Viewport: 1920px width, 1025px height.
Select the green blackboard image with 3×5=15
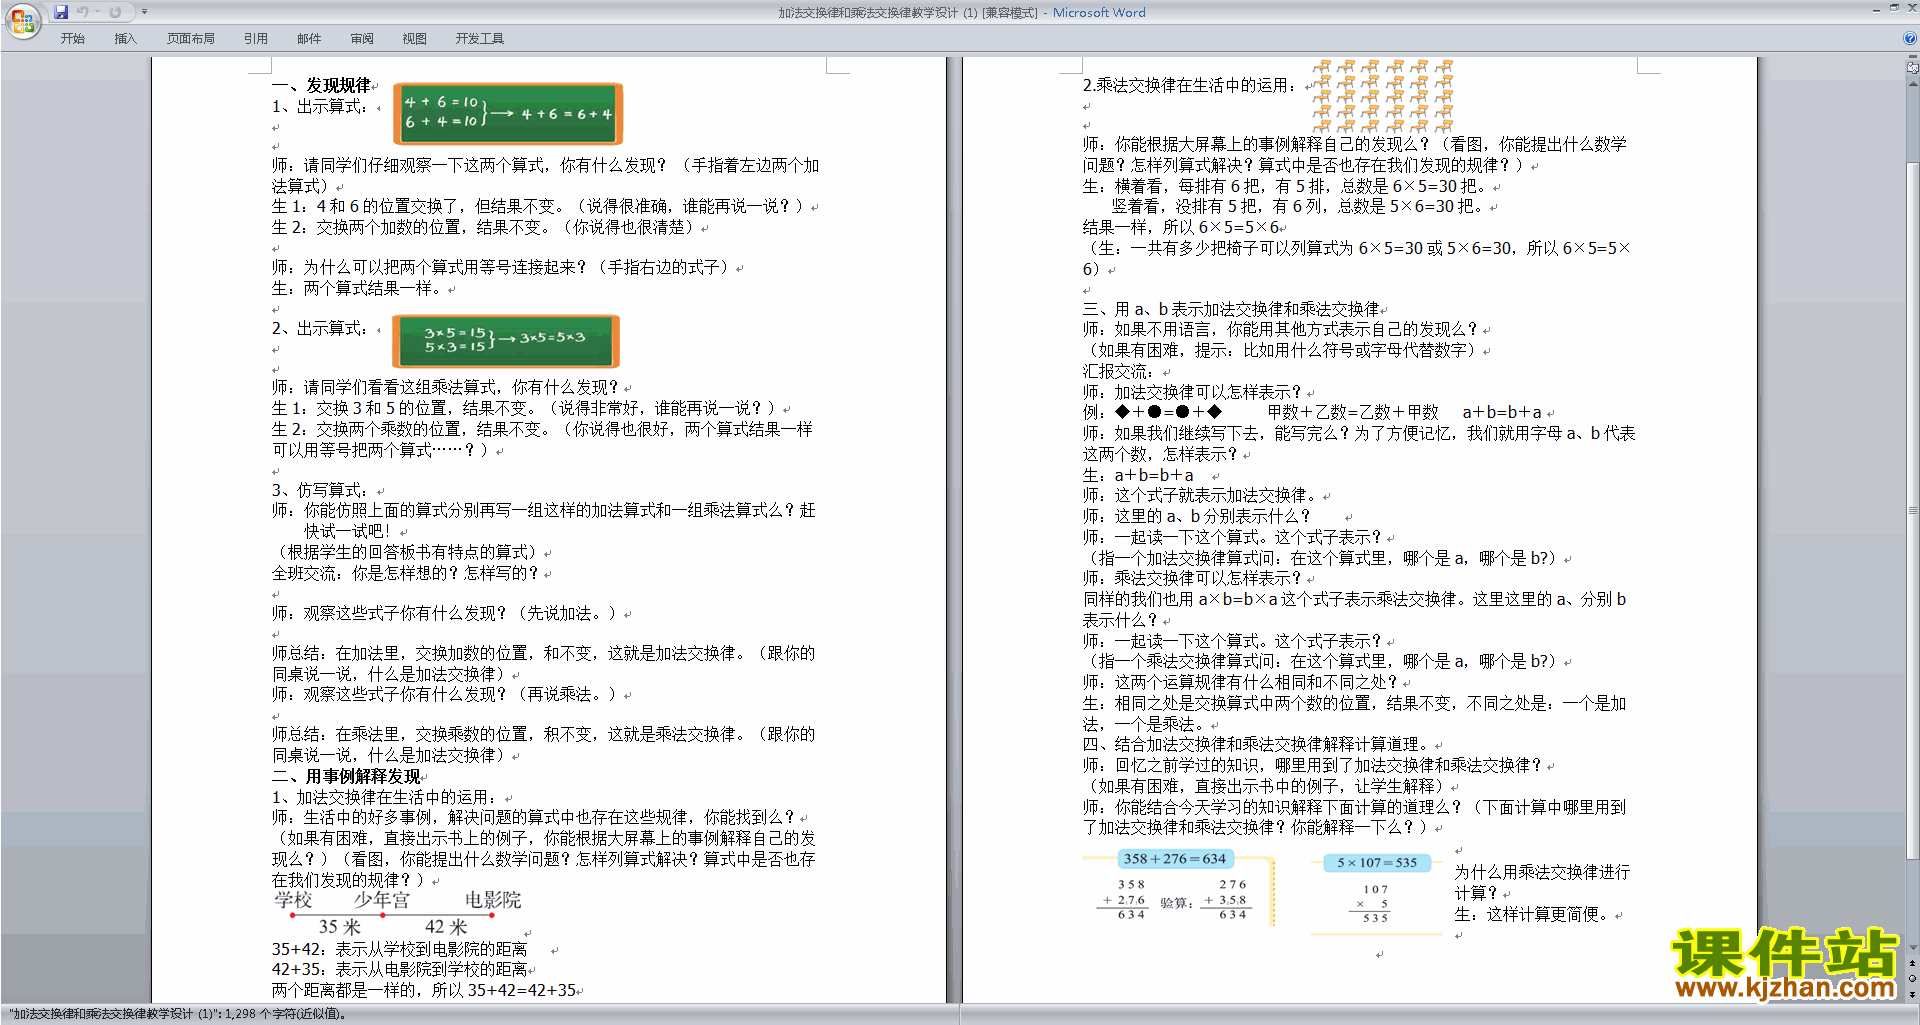point(505,341)
